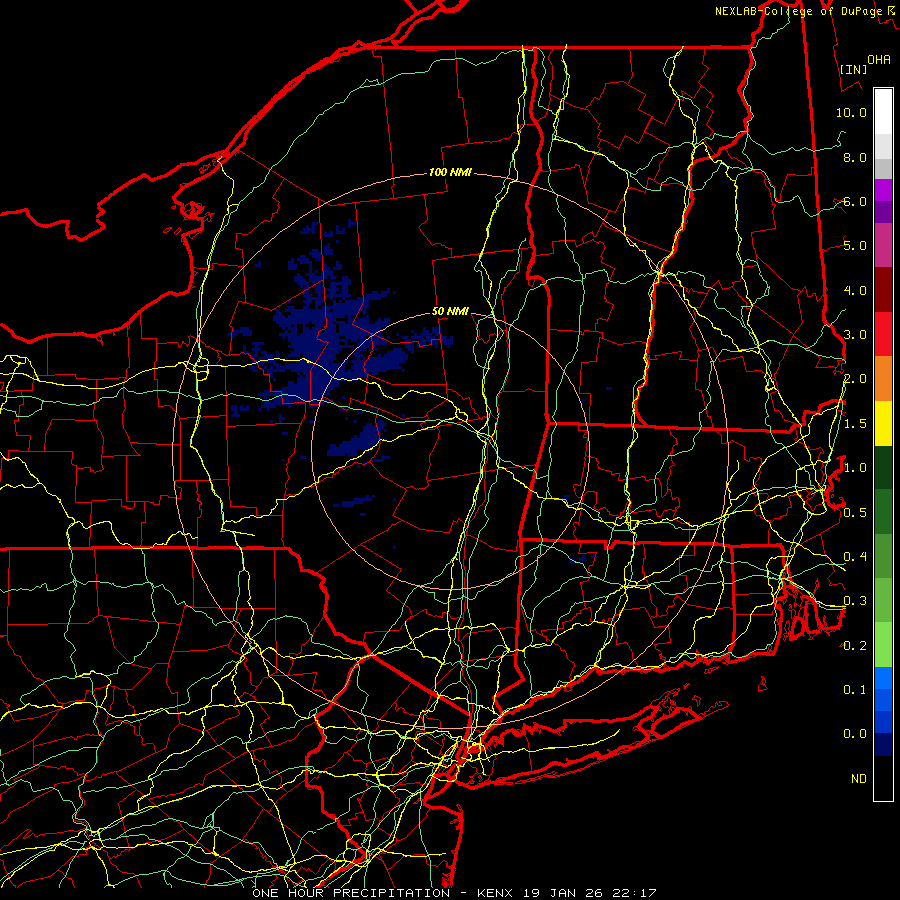The width and height of the screenshot is (900, 900).
Task: Click the "0.2" legend value
Action: (855, 646)
